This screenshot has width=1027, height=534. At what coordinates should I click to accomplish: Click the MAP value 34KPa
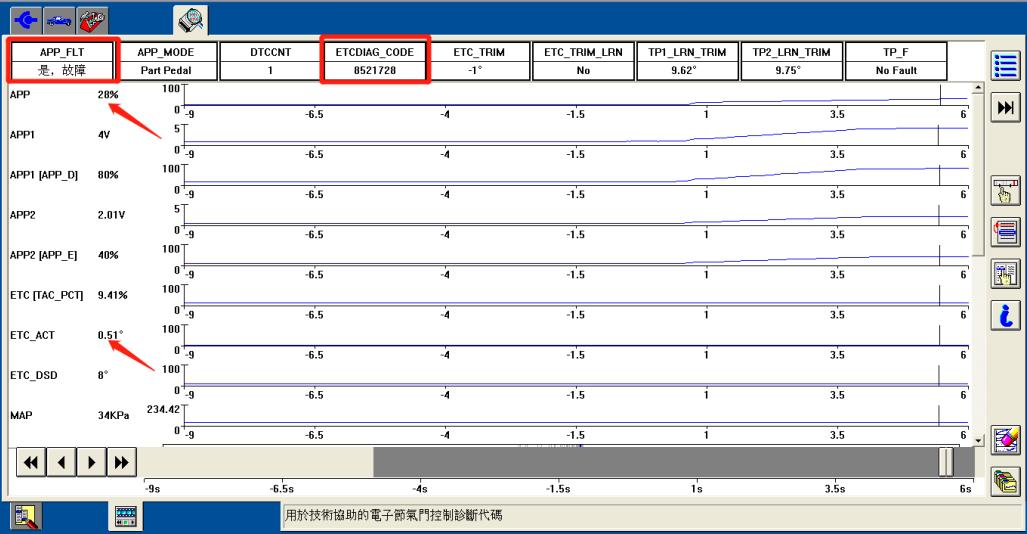(x=113, y=415)
